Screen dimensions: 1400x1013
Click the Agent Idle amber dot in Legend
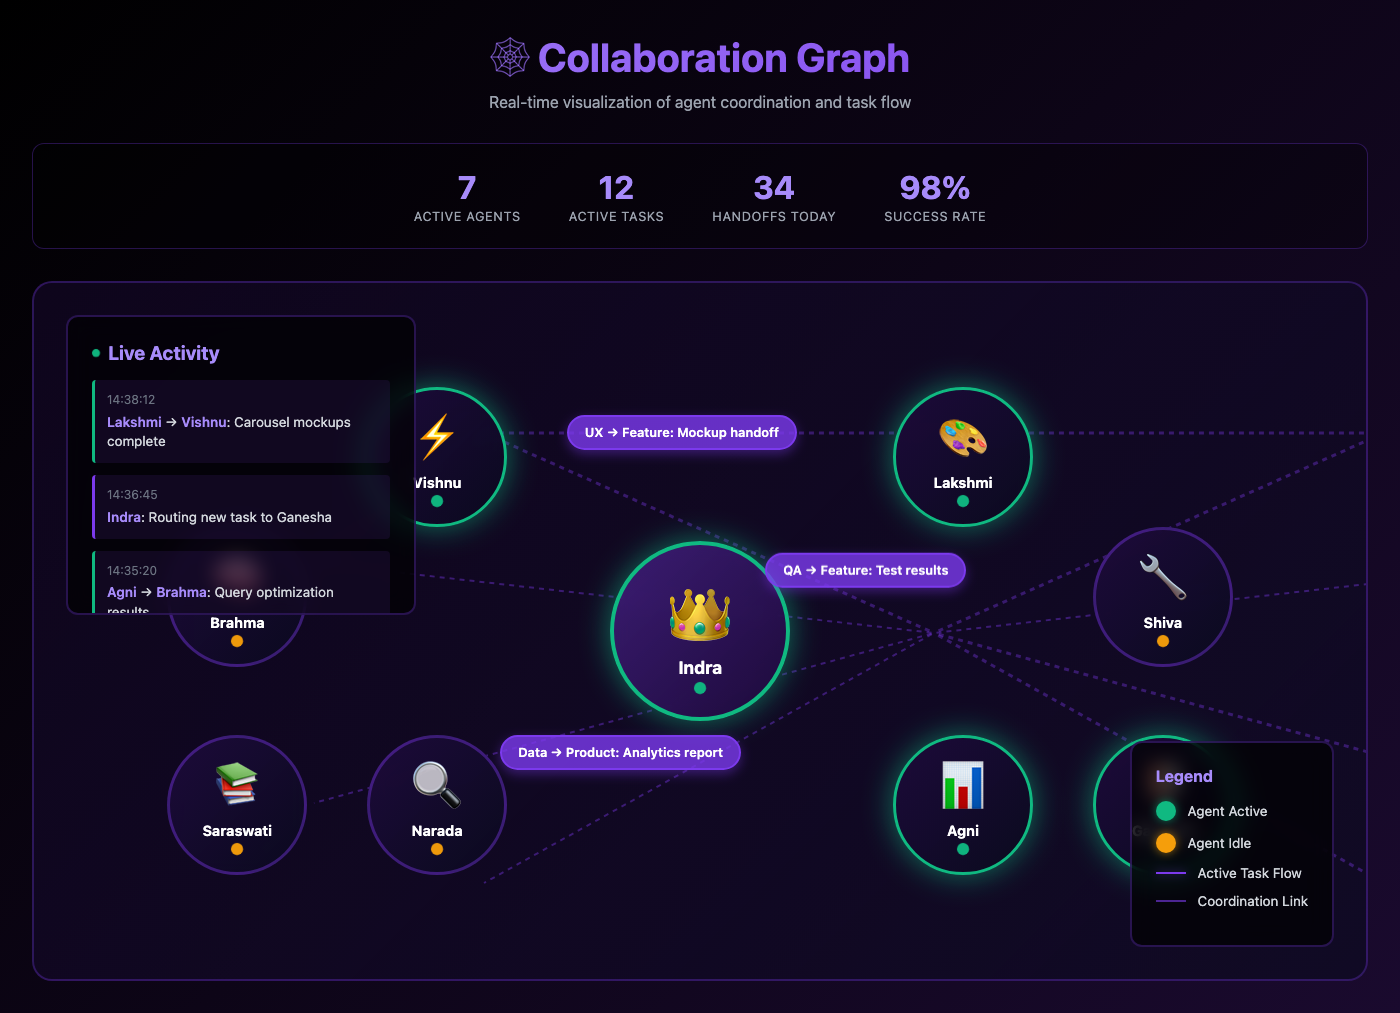coord(1166,843)
